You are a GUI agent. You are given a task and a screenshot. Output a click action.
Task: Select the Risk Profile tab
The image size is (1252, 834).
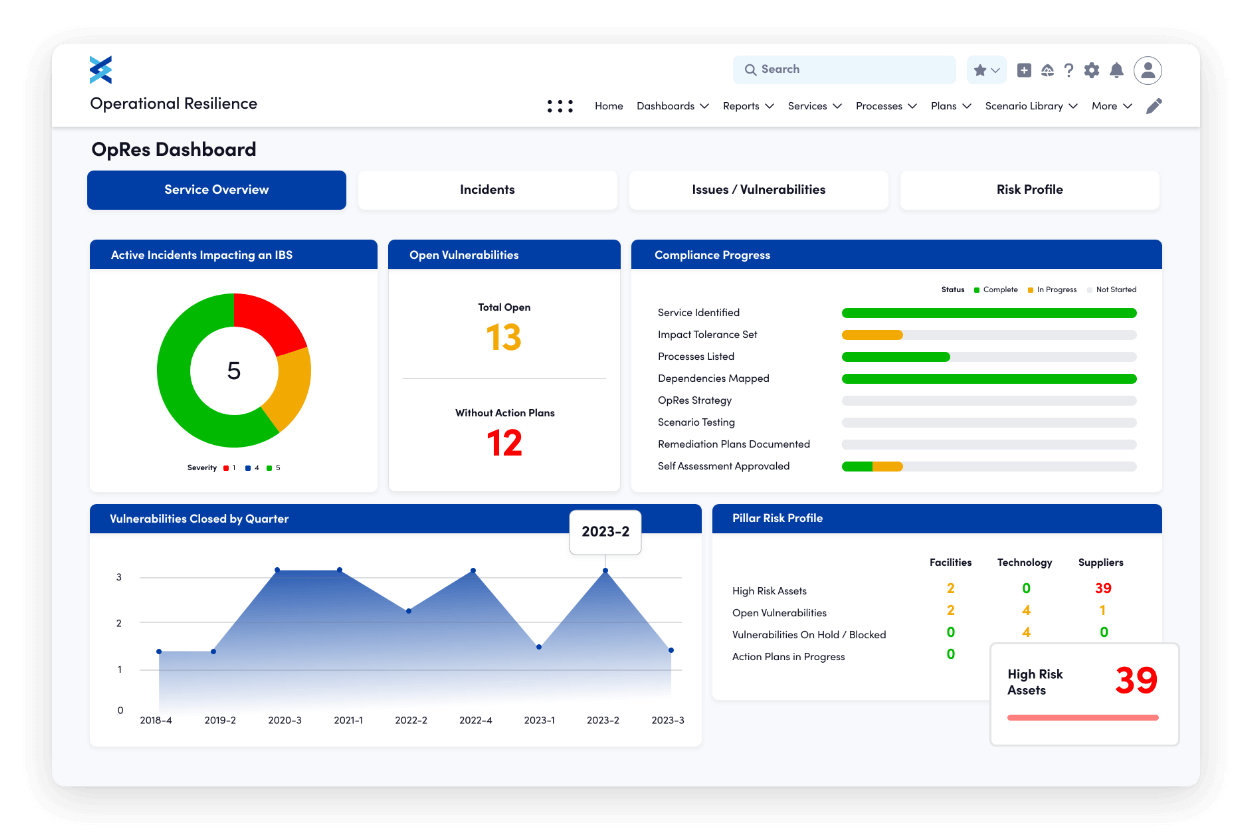point(1029,190)
